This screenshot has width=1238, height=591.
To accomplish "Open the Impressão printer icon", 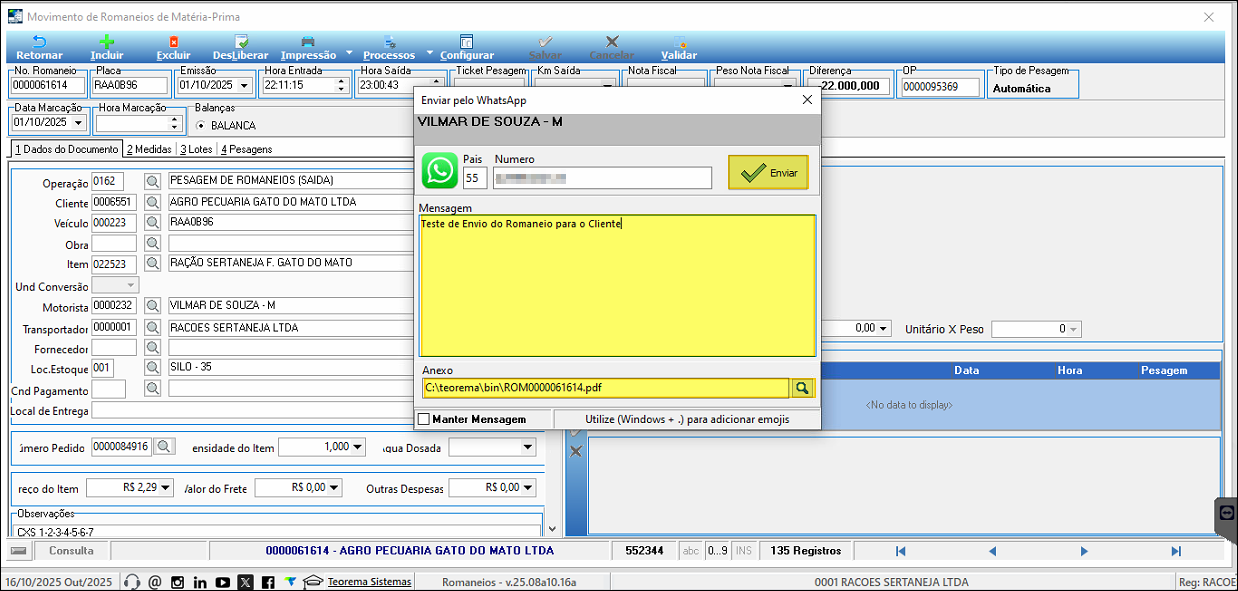I will [308, 42].
